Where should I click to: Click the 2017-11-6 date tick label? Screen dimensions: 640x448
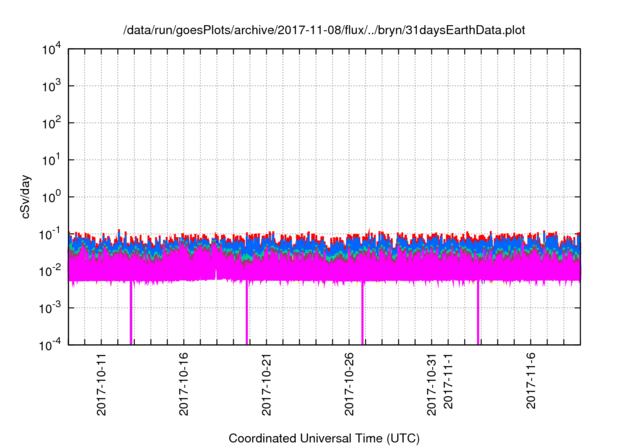531,381
